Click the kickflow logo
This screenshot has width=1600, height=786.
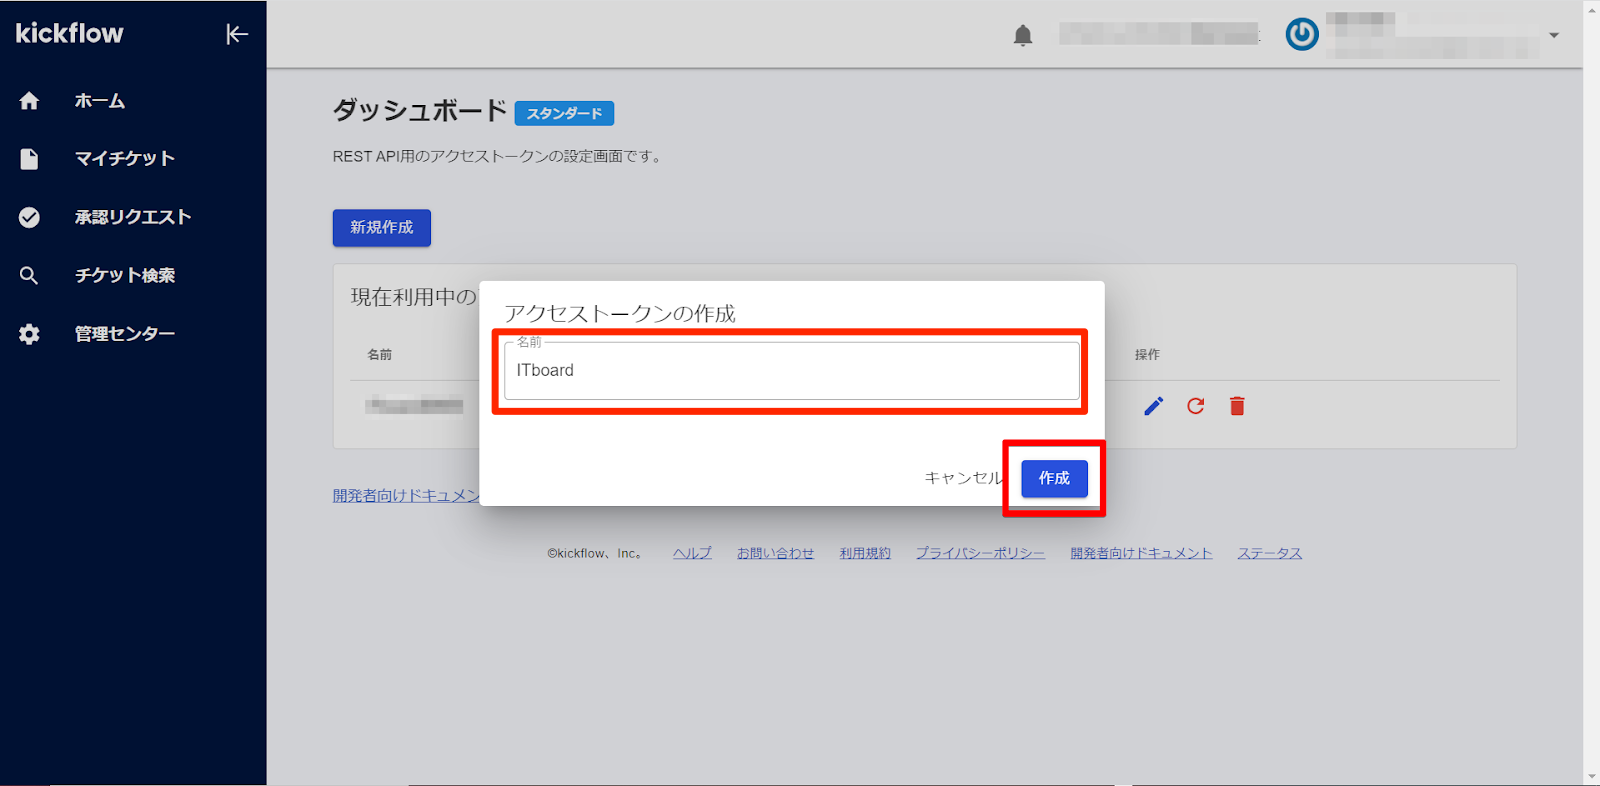(x=69, y=34)
